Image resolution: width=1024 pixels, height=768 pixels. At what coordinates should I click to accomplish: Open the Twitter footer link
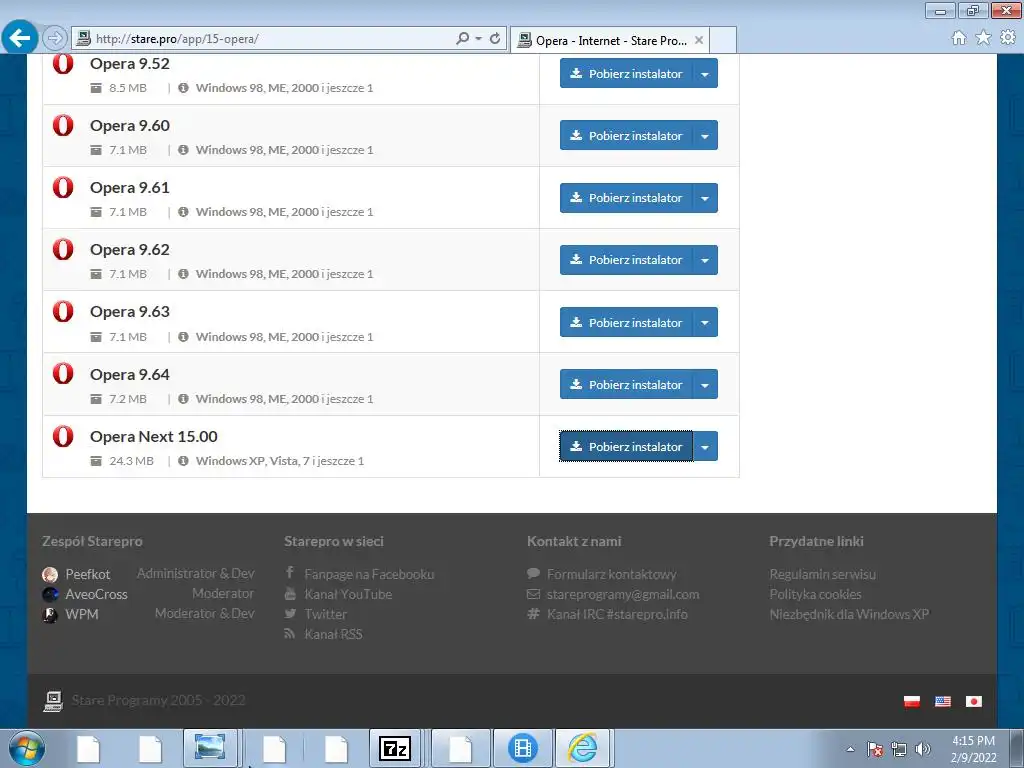click(325, 614)
